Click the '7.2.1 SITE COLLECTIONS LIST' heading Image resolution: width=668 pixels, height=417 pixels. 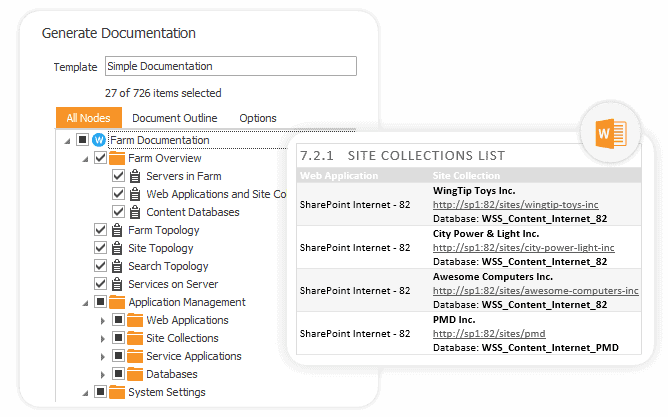[403, 155]
